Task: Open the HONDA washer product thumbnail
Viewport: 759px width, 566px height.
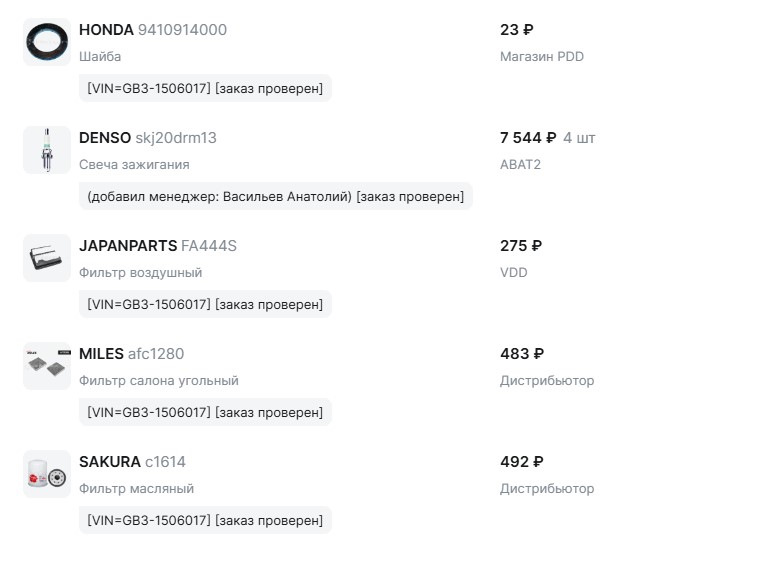Action: click(x=47, y=42)
